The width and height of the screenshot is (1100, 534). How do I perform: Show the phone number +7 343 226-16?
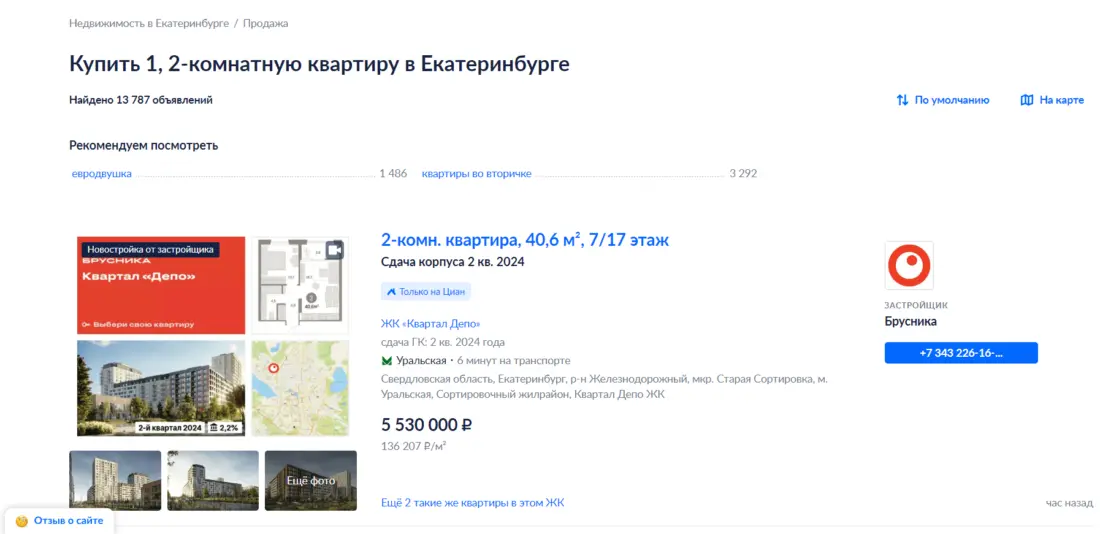pyautogui.click(x=960, y=353)
